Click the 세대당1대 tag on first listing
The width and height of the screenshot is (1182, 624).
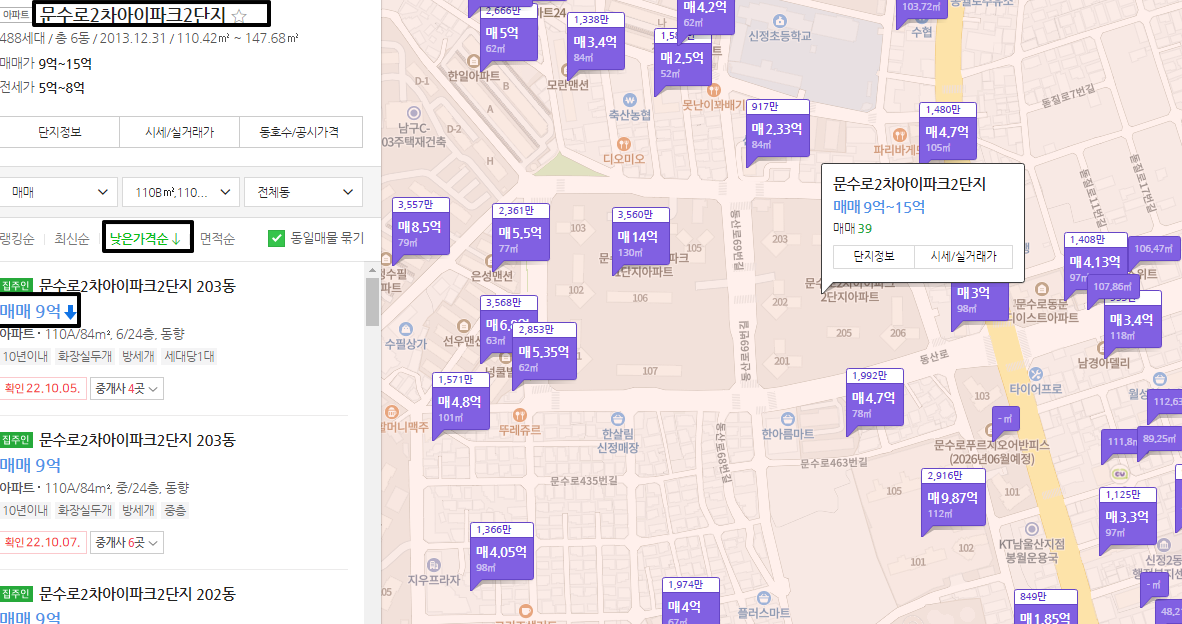pos(189,356)
